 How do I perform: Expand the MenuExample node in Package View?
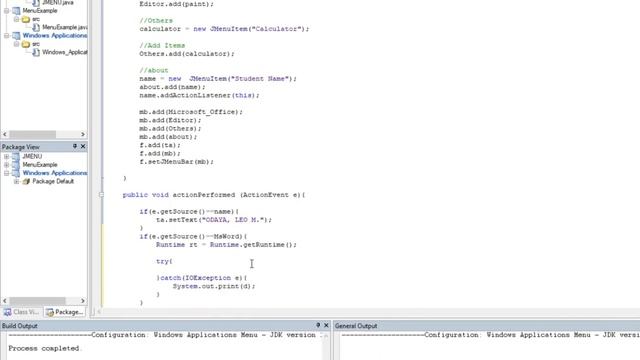point(7,164)
